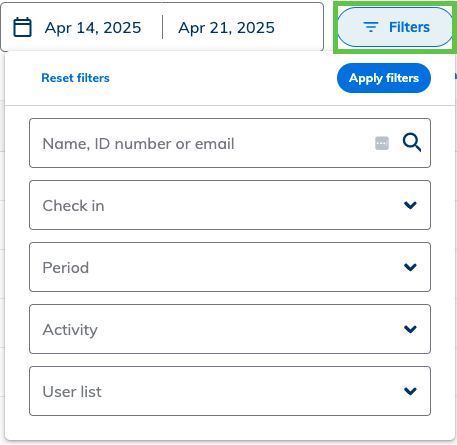457x445 pixels.
Task: Click the chevron arrow in Activity field
Action: [x=410, y=329]
